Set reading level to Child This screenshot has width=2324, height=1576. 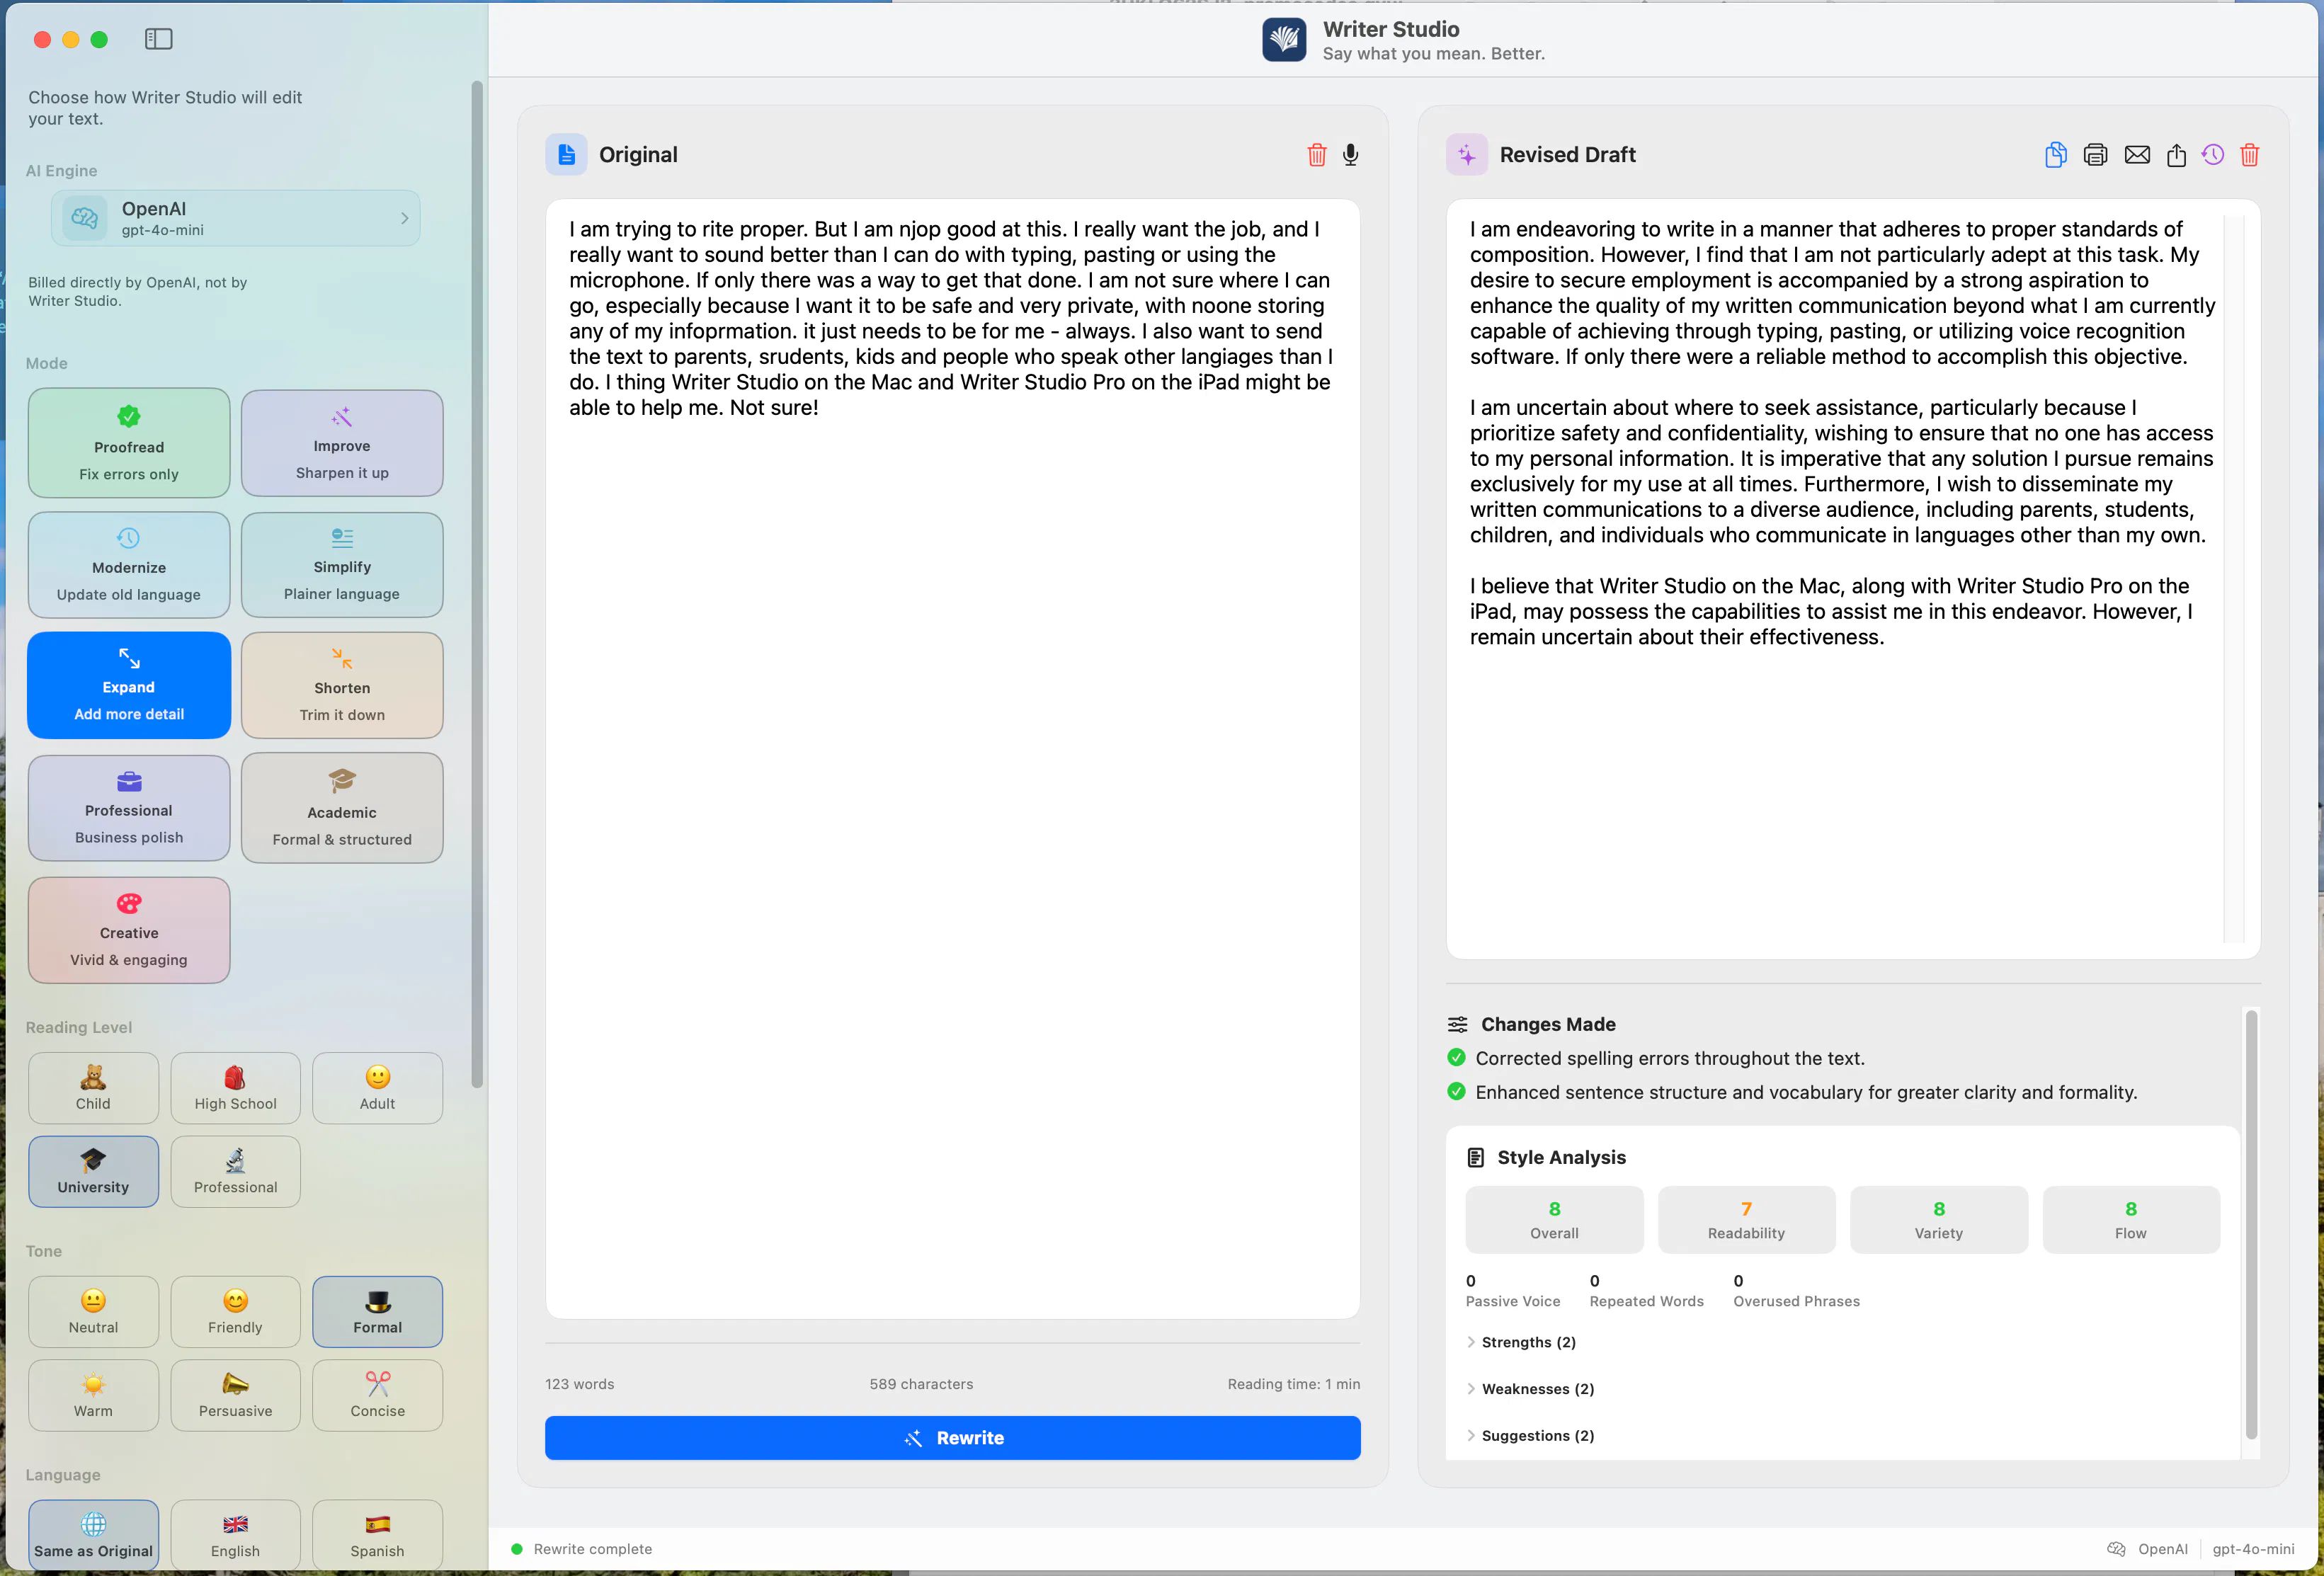(x=93, y=1088)
